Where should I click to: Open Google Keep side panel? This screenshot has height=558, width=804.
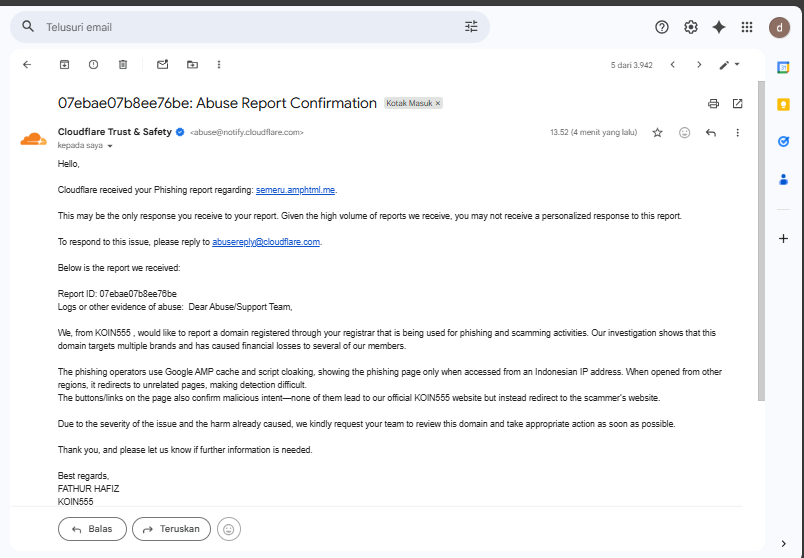tap(783, 104)
